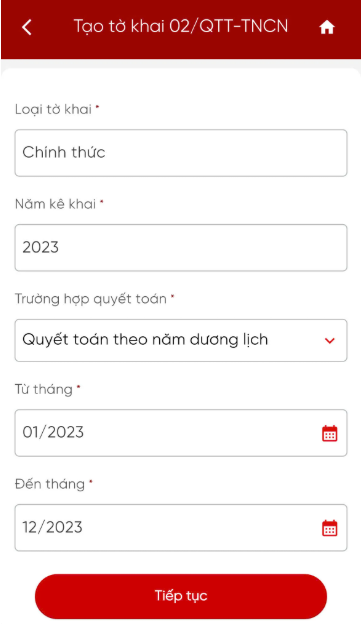Go back using the header arrow
Viewport: 361px width, 624px height.
pyautogui.click(x=27, y=27)
